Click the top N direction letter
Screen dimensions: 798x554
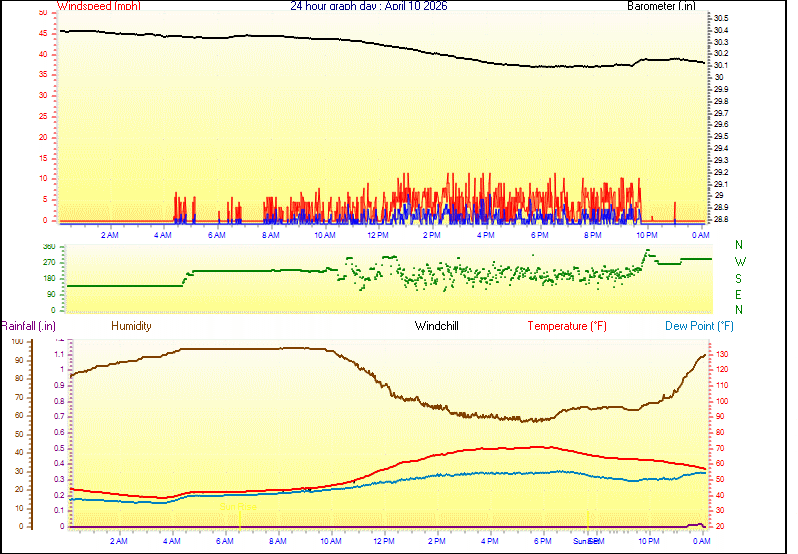point(739,245)
